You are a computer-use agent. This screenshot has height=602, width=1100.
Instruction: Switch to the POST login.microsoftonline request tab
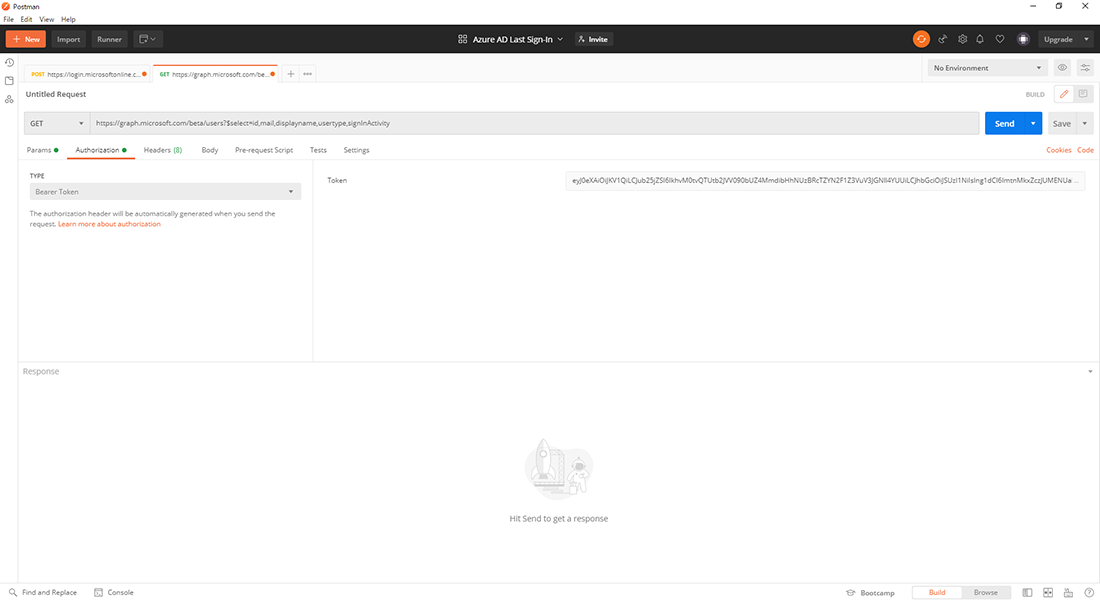pyautogui.click(x=88, y=74)
